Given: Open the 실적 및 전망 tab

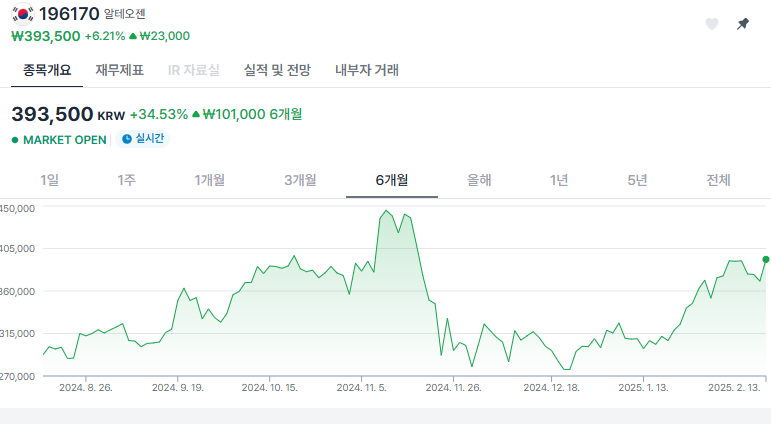Looking at the screenshot, I should pyautogui.click(x=277, y=70).
